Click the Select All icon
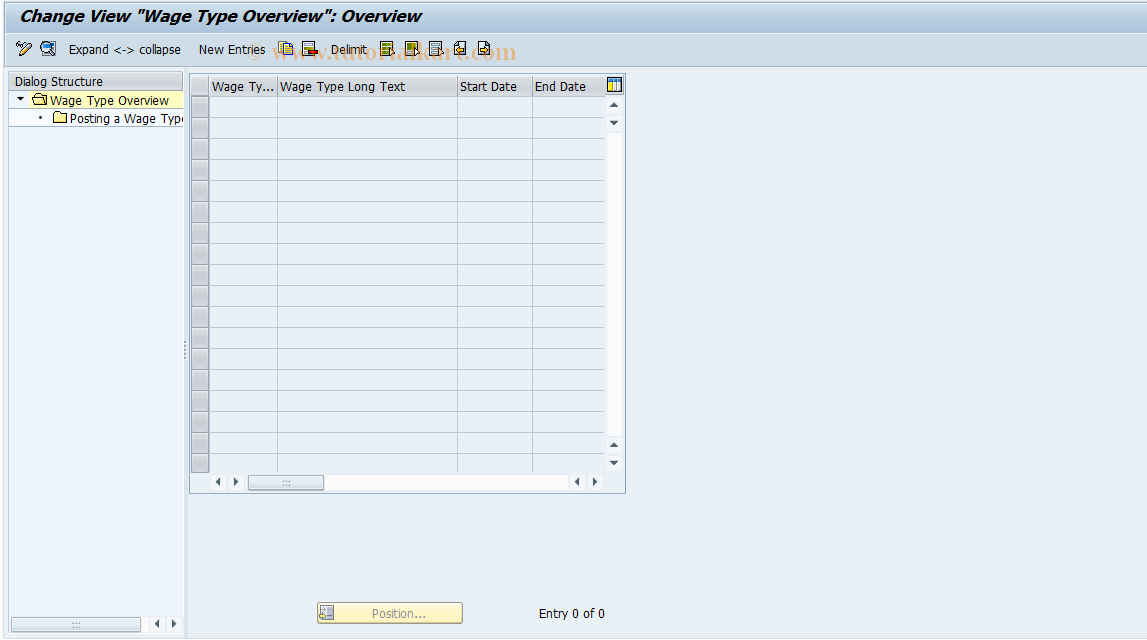The image size is (1147, 640). pos(387,49)
